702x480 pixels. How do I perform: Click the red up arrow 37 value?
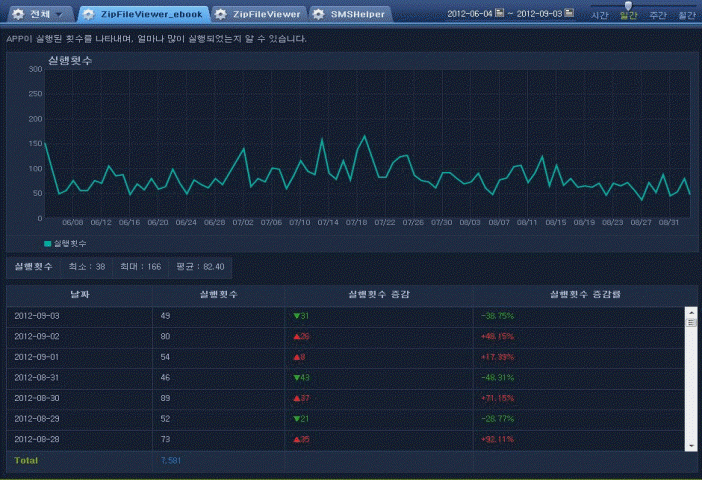point(301,399)
